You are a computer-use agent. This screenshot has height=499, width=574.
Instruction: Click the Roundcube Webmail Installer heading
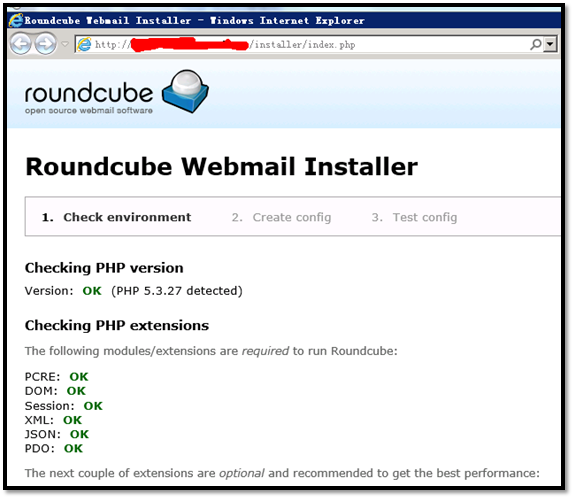pos(221,167)
